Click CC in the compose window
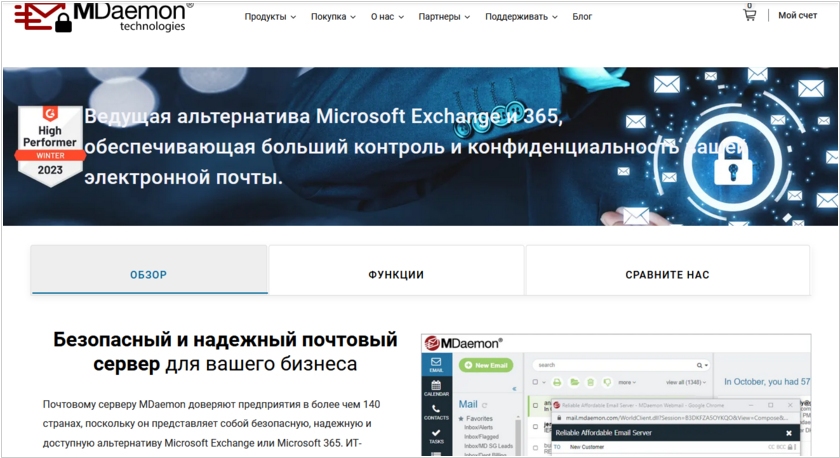Viewport: 840px width, 458px height. tap(771, 447)
